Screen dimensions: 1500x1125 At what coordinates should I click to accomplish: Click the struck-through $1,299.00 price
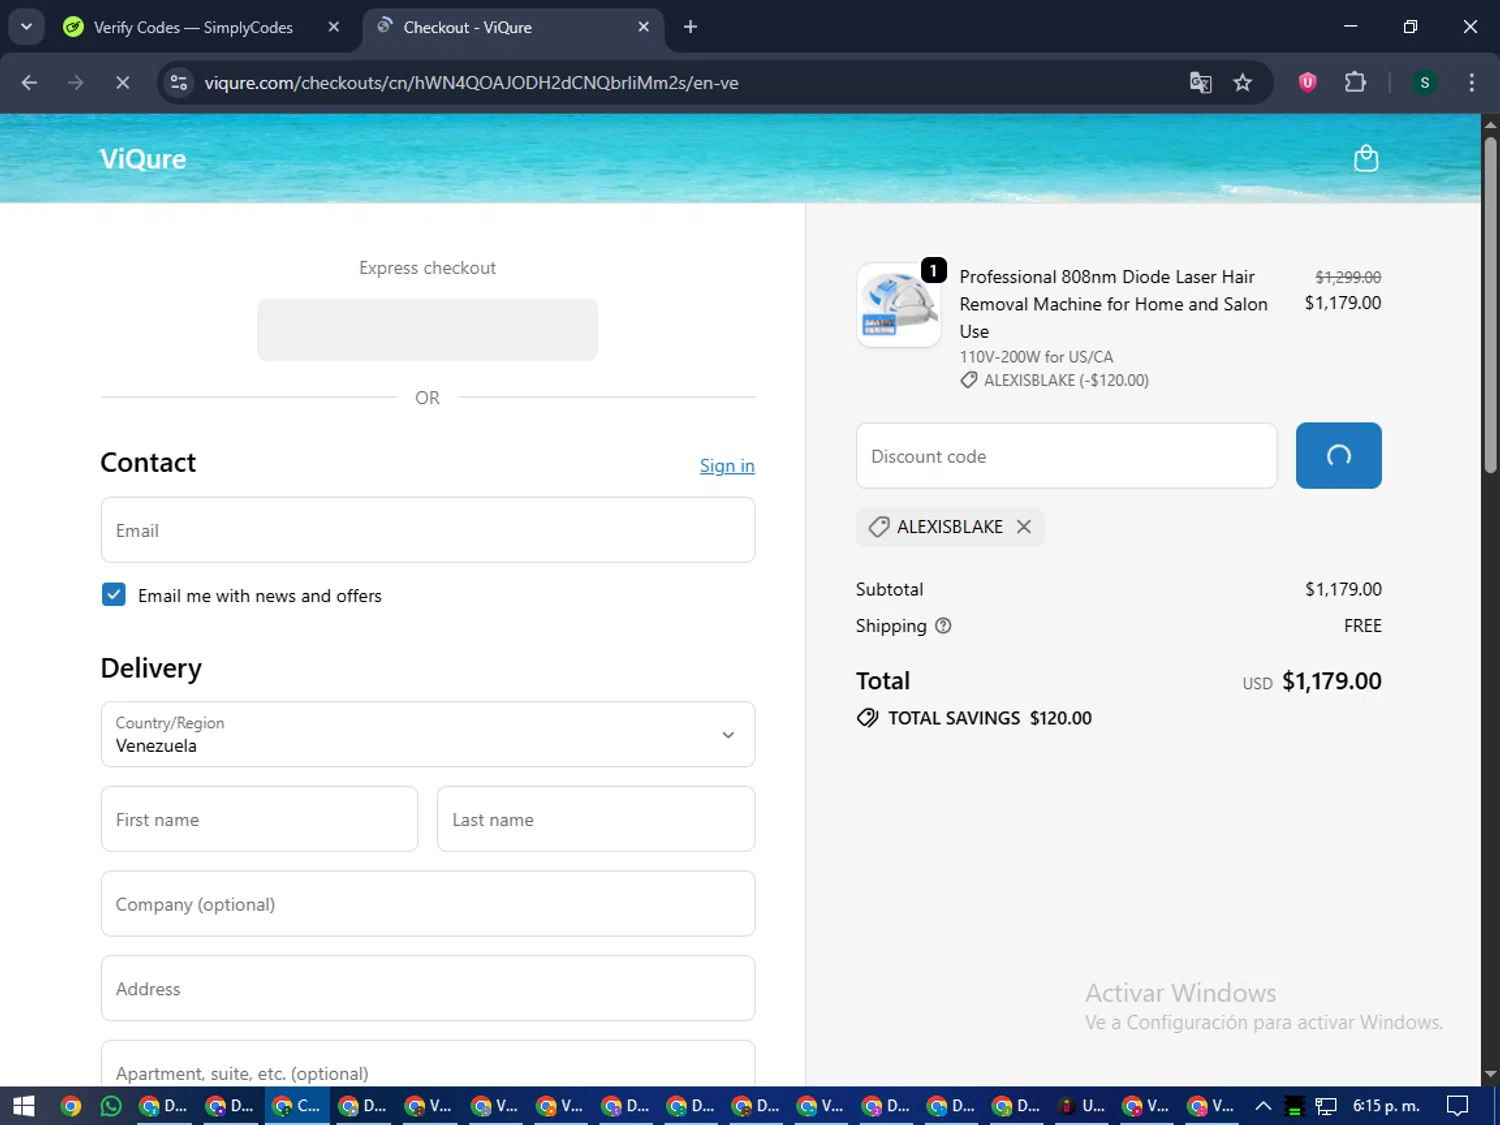pyautogui.click(x=1348, y=277)
